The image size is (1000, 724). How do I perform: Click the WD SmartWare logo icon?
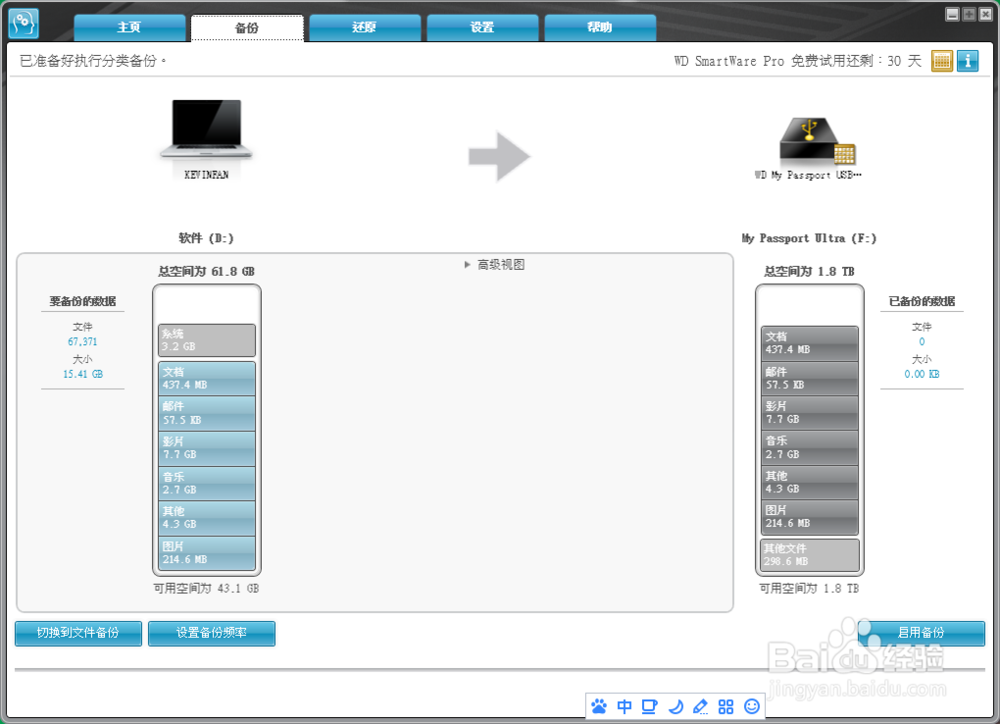coord(24,23)
